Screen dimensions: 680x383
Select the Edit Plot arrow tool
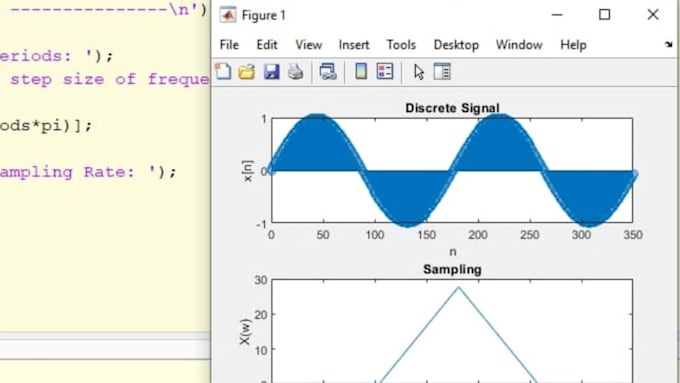click(x=418, y=72)
